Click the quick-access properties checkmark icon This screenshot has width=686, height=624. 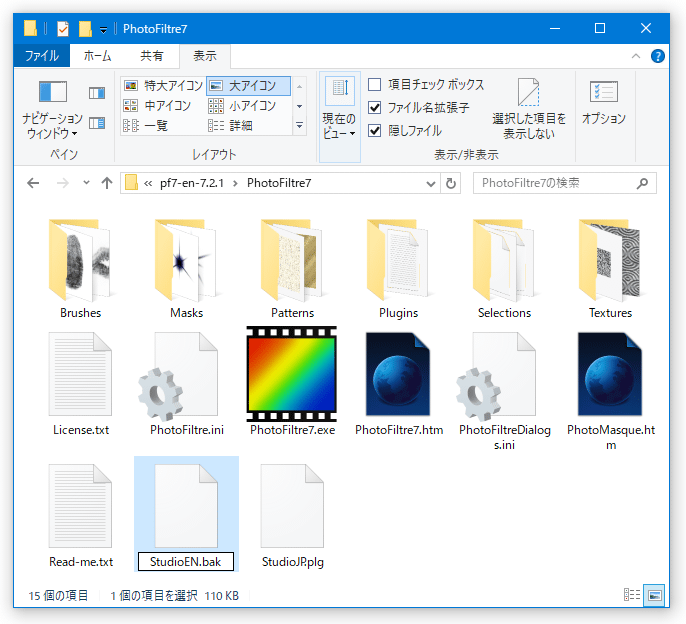(63, 29)
